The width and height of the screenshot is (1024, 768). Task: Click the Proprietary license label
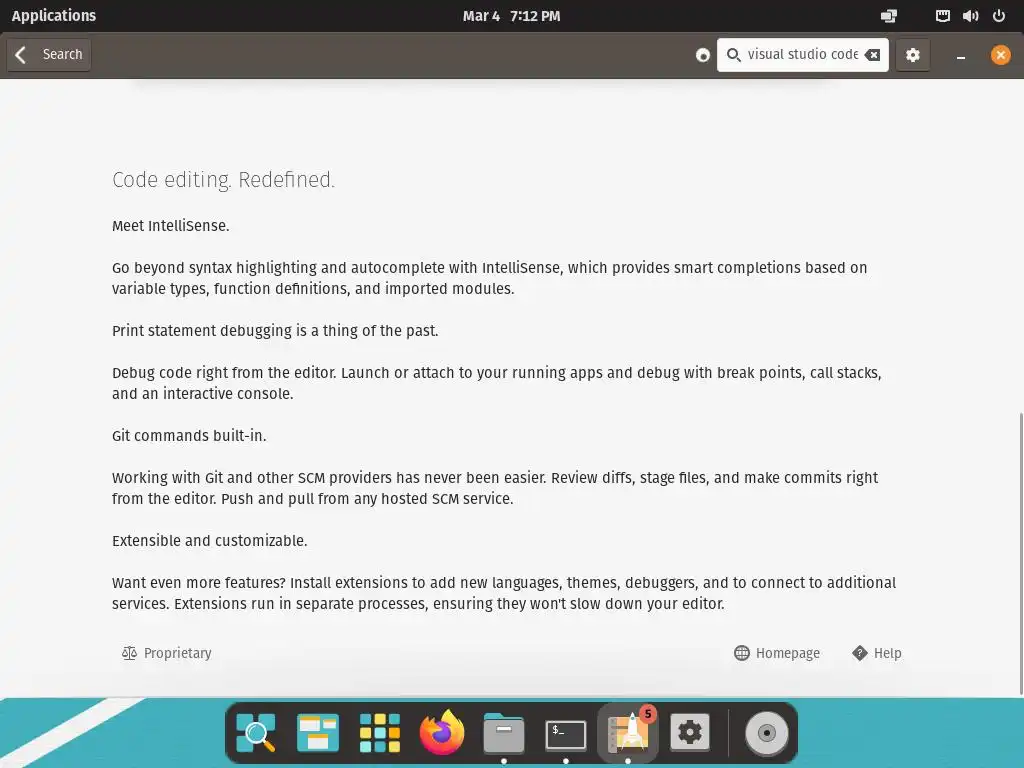coord(177,653)
